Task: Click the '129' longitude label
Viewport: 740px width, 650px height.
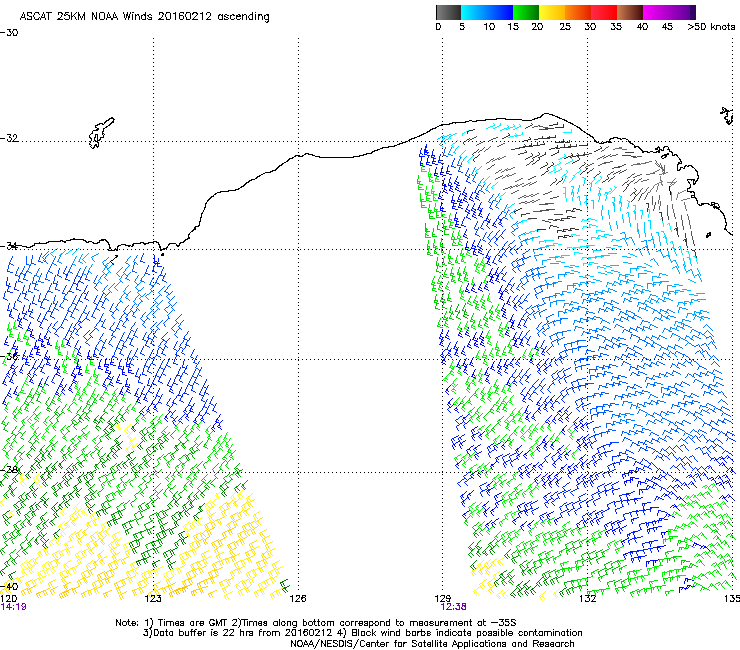Action: (x=443, y=599)
